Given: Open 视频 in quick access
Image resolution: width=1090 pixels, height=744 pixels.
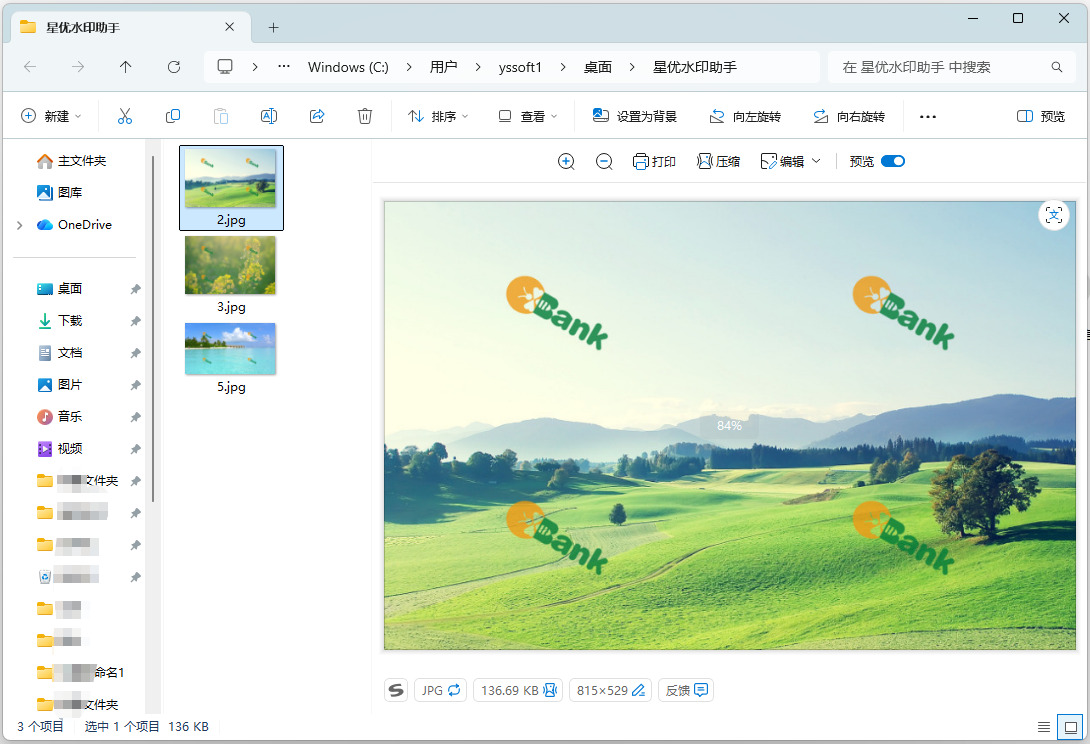Looking at the screenshot, I should (x=60, y=448).
